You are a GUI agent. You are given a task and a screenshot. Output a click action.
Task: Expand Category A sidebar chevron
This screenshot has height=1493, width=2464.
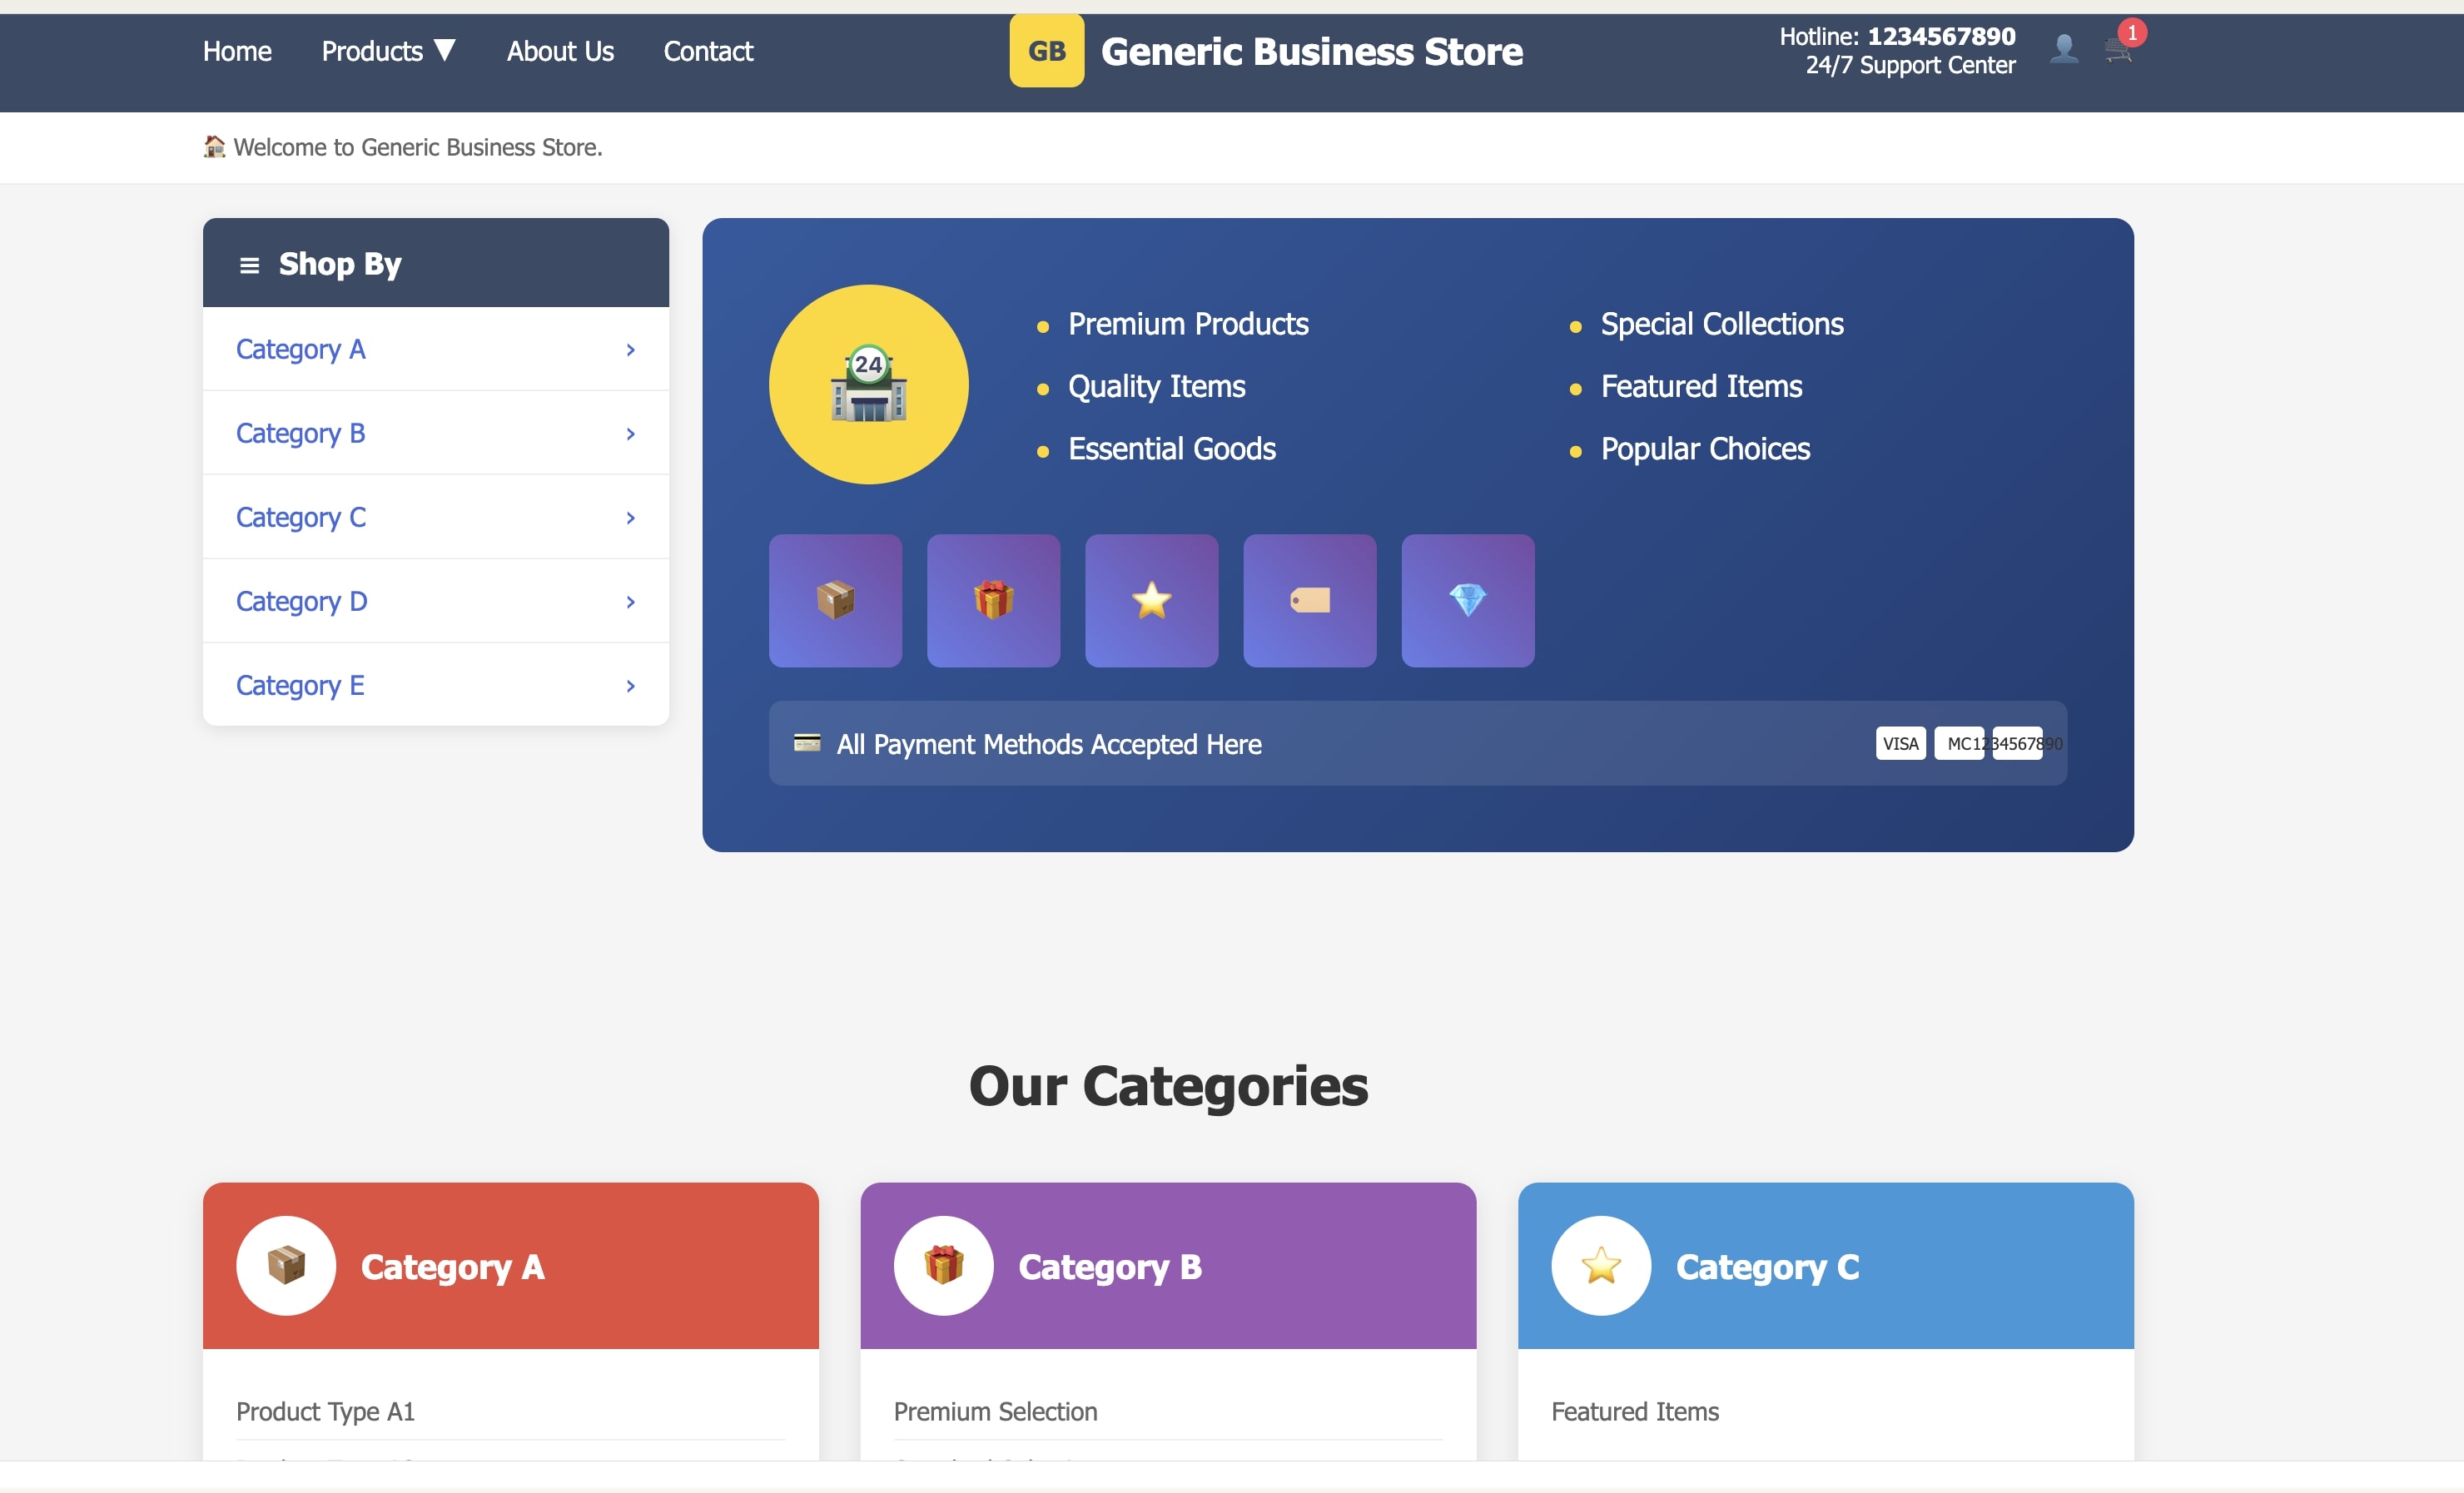click(x=630, y=350)
